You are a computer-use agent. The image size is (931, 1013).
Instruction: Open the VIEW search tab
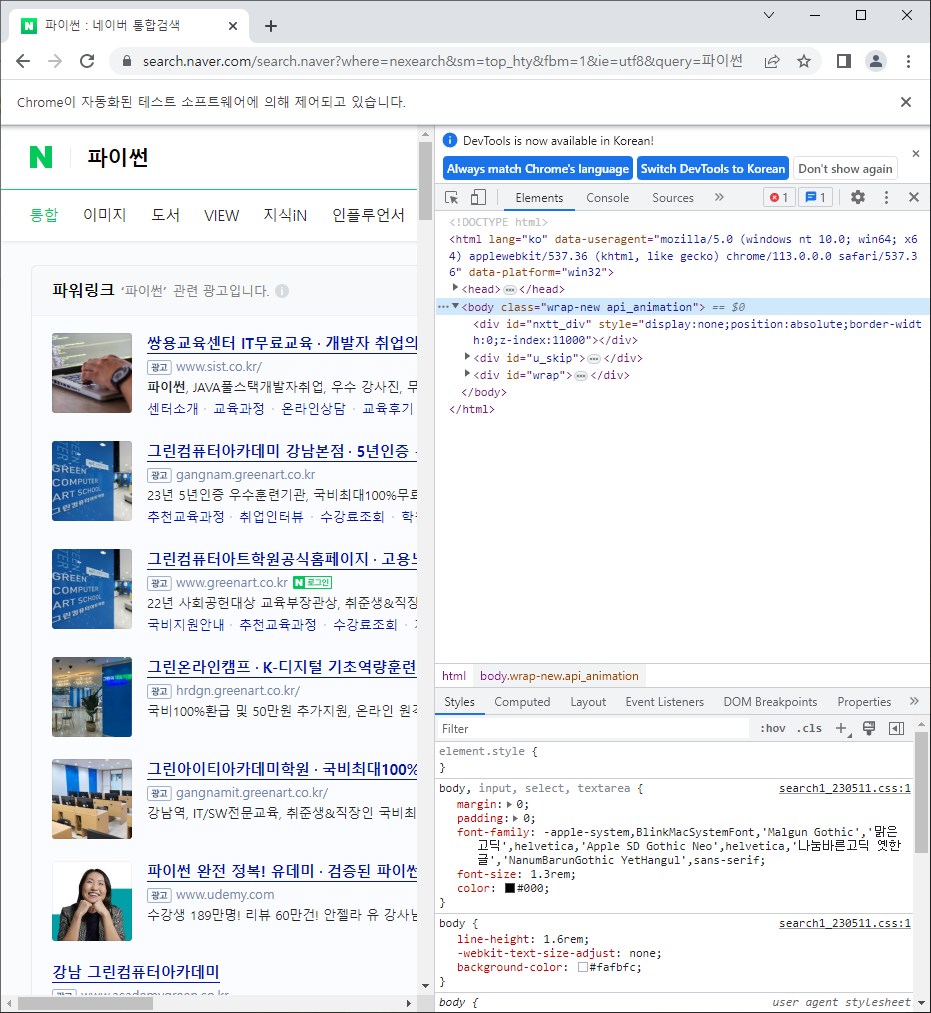[x=221, y=215]
